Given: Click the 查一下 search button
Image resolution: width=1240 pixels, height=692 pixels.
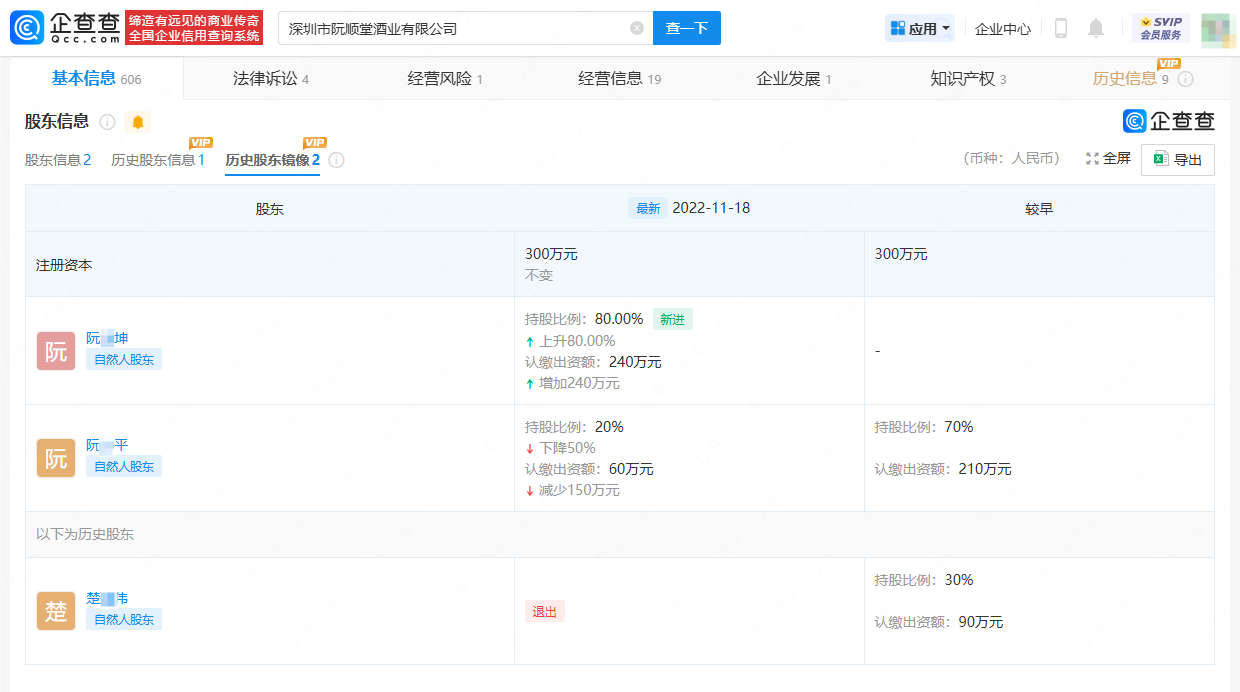Looking at the screenshot, I should pyautogui.click(x=687, y=28).
